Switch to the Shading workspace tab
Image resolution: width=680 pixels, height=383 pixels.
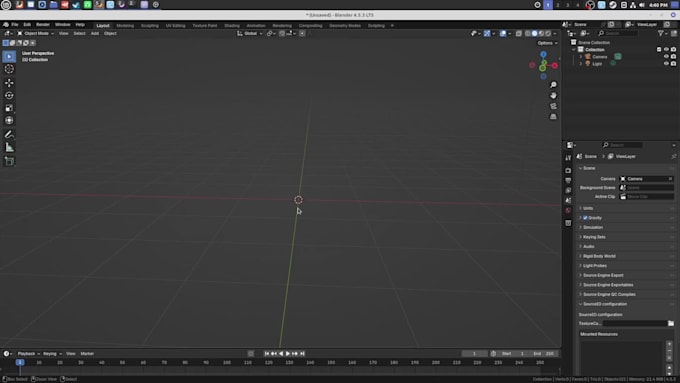click(232, 26)
